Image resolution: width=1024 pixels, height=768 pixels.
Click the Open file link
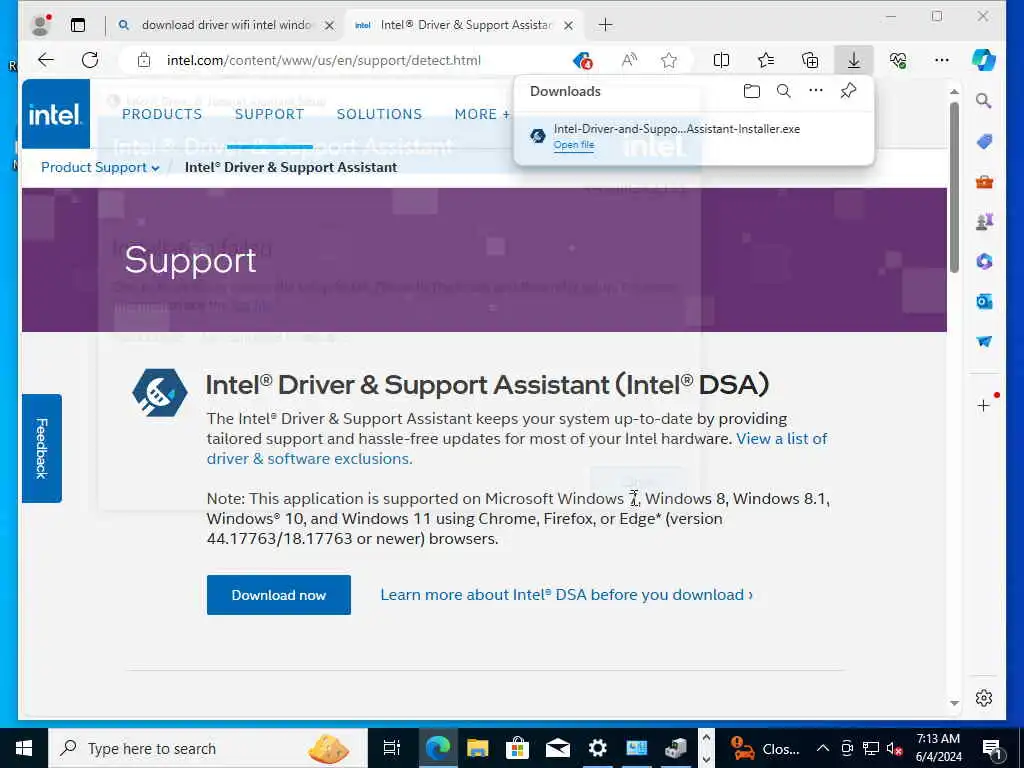pyautogui.click(x=573, y=144)
